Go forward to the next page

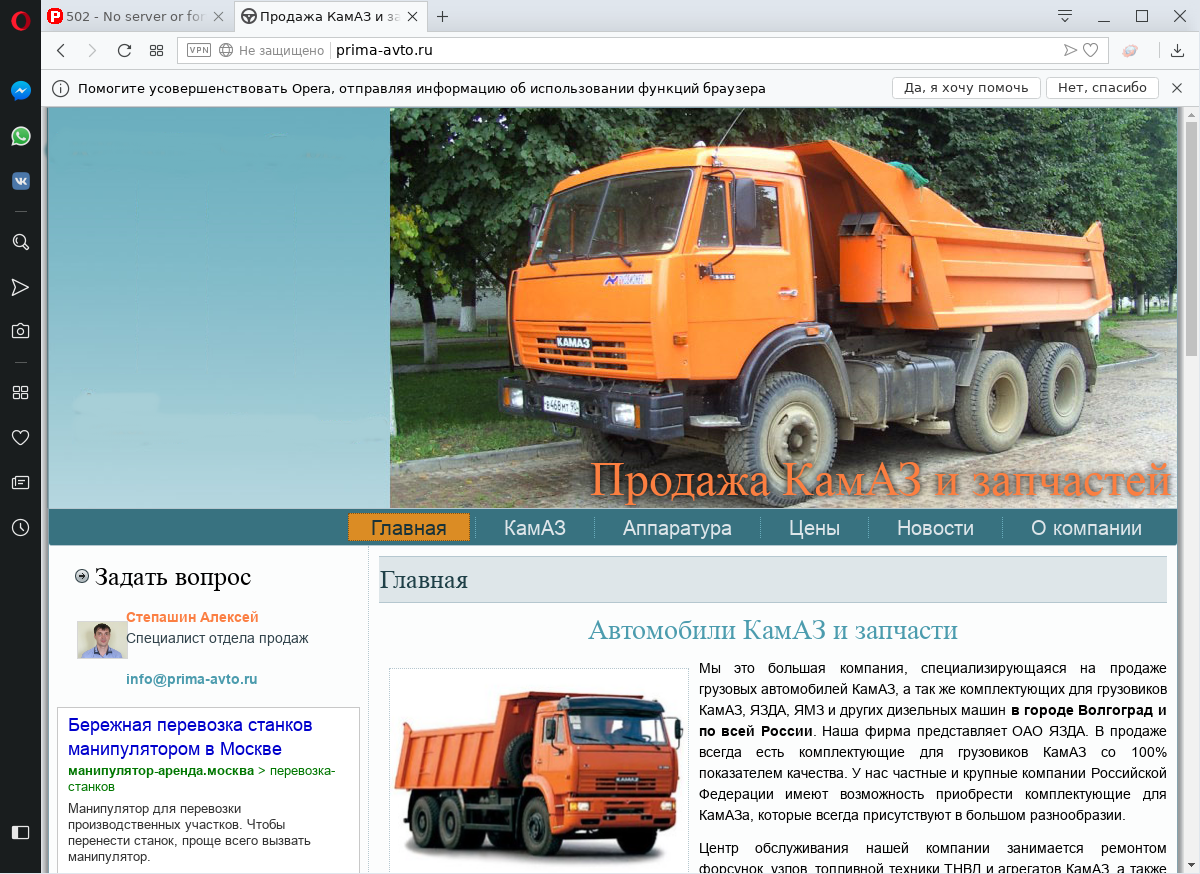coord(92,50)
